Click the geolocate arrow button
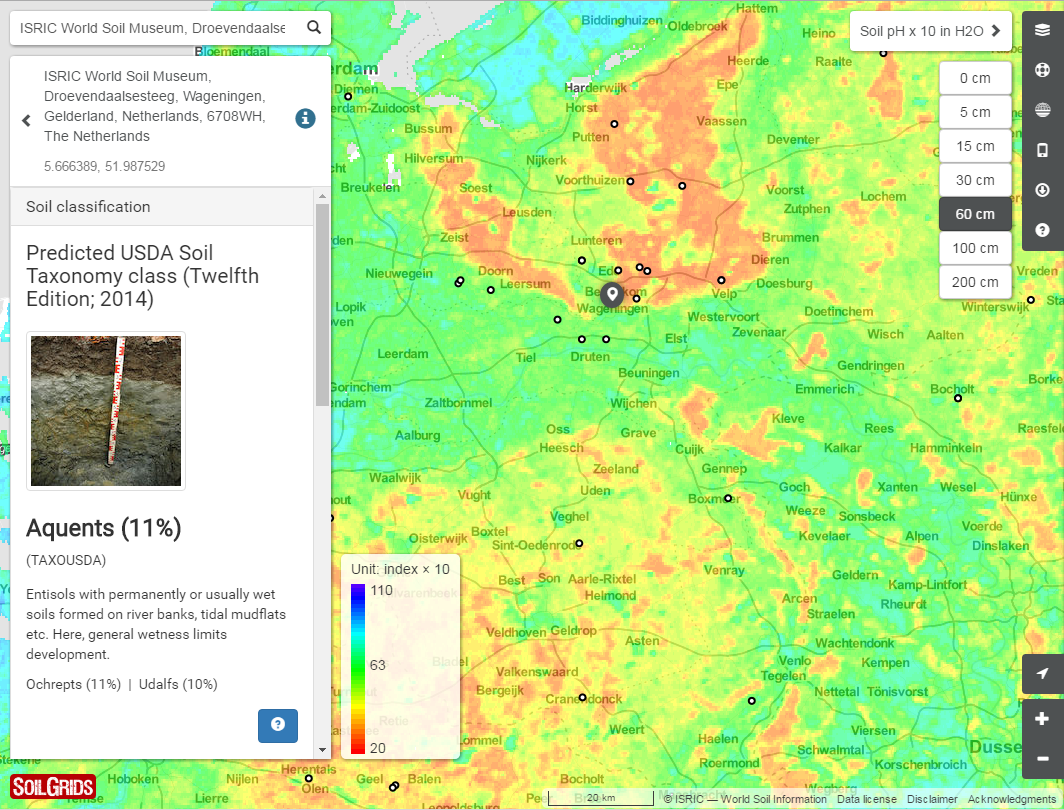Screen dimensions: 1064x810 (x=1043, y=674)
